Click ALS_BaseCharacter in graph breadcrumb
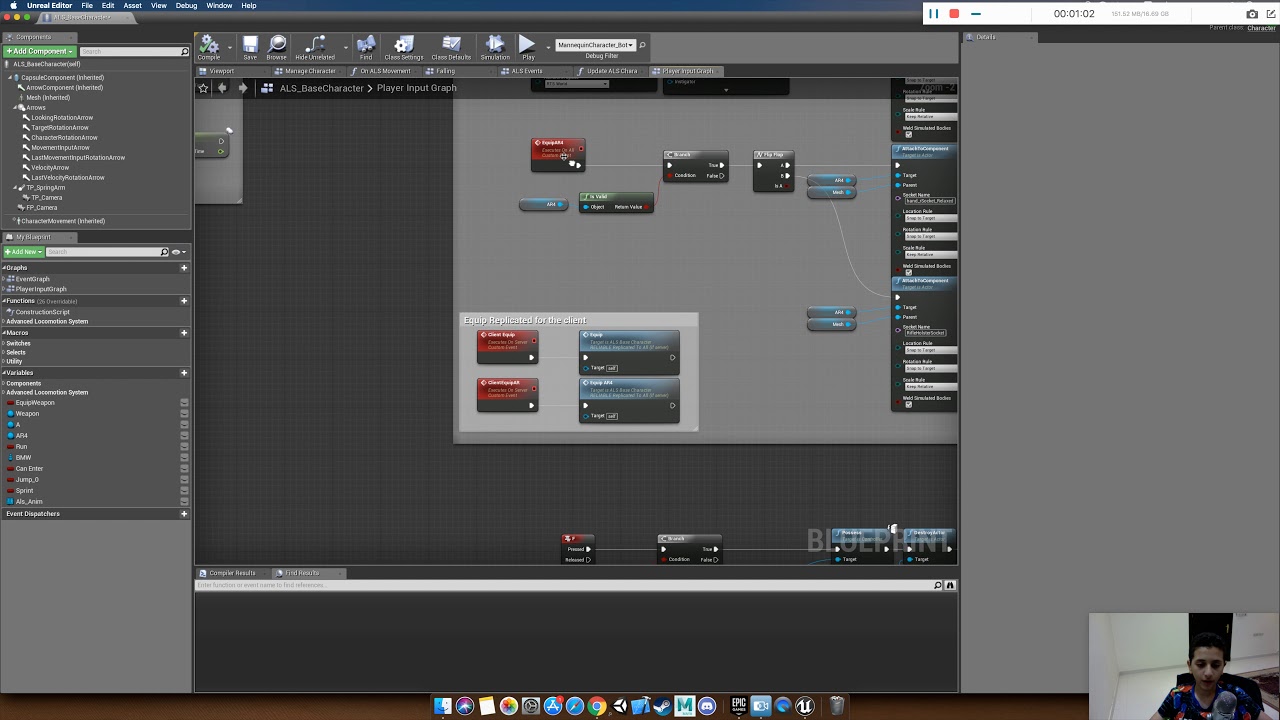The width and height of the screenshot is (1280, 720). click(321, 88)
